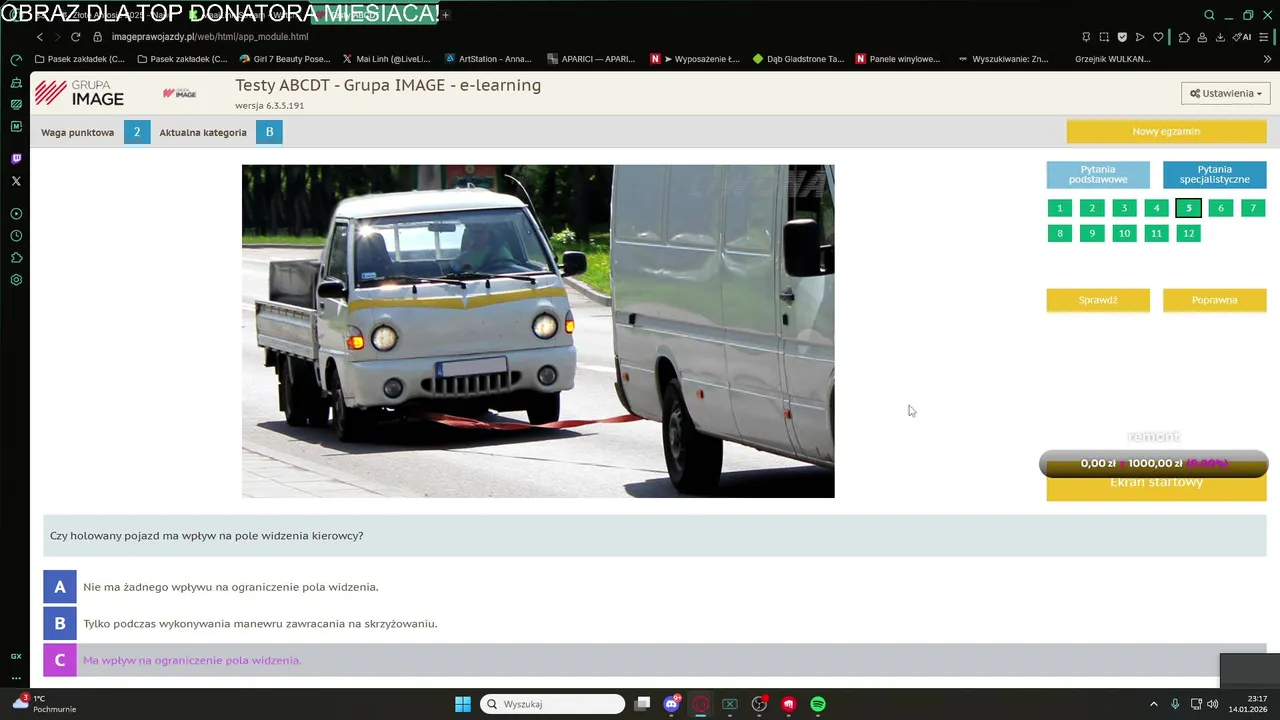Open Discord from taskbar

[672, 704]
